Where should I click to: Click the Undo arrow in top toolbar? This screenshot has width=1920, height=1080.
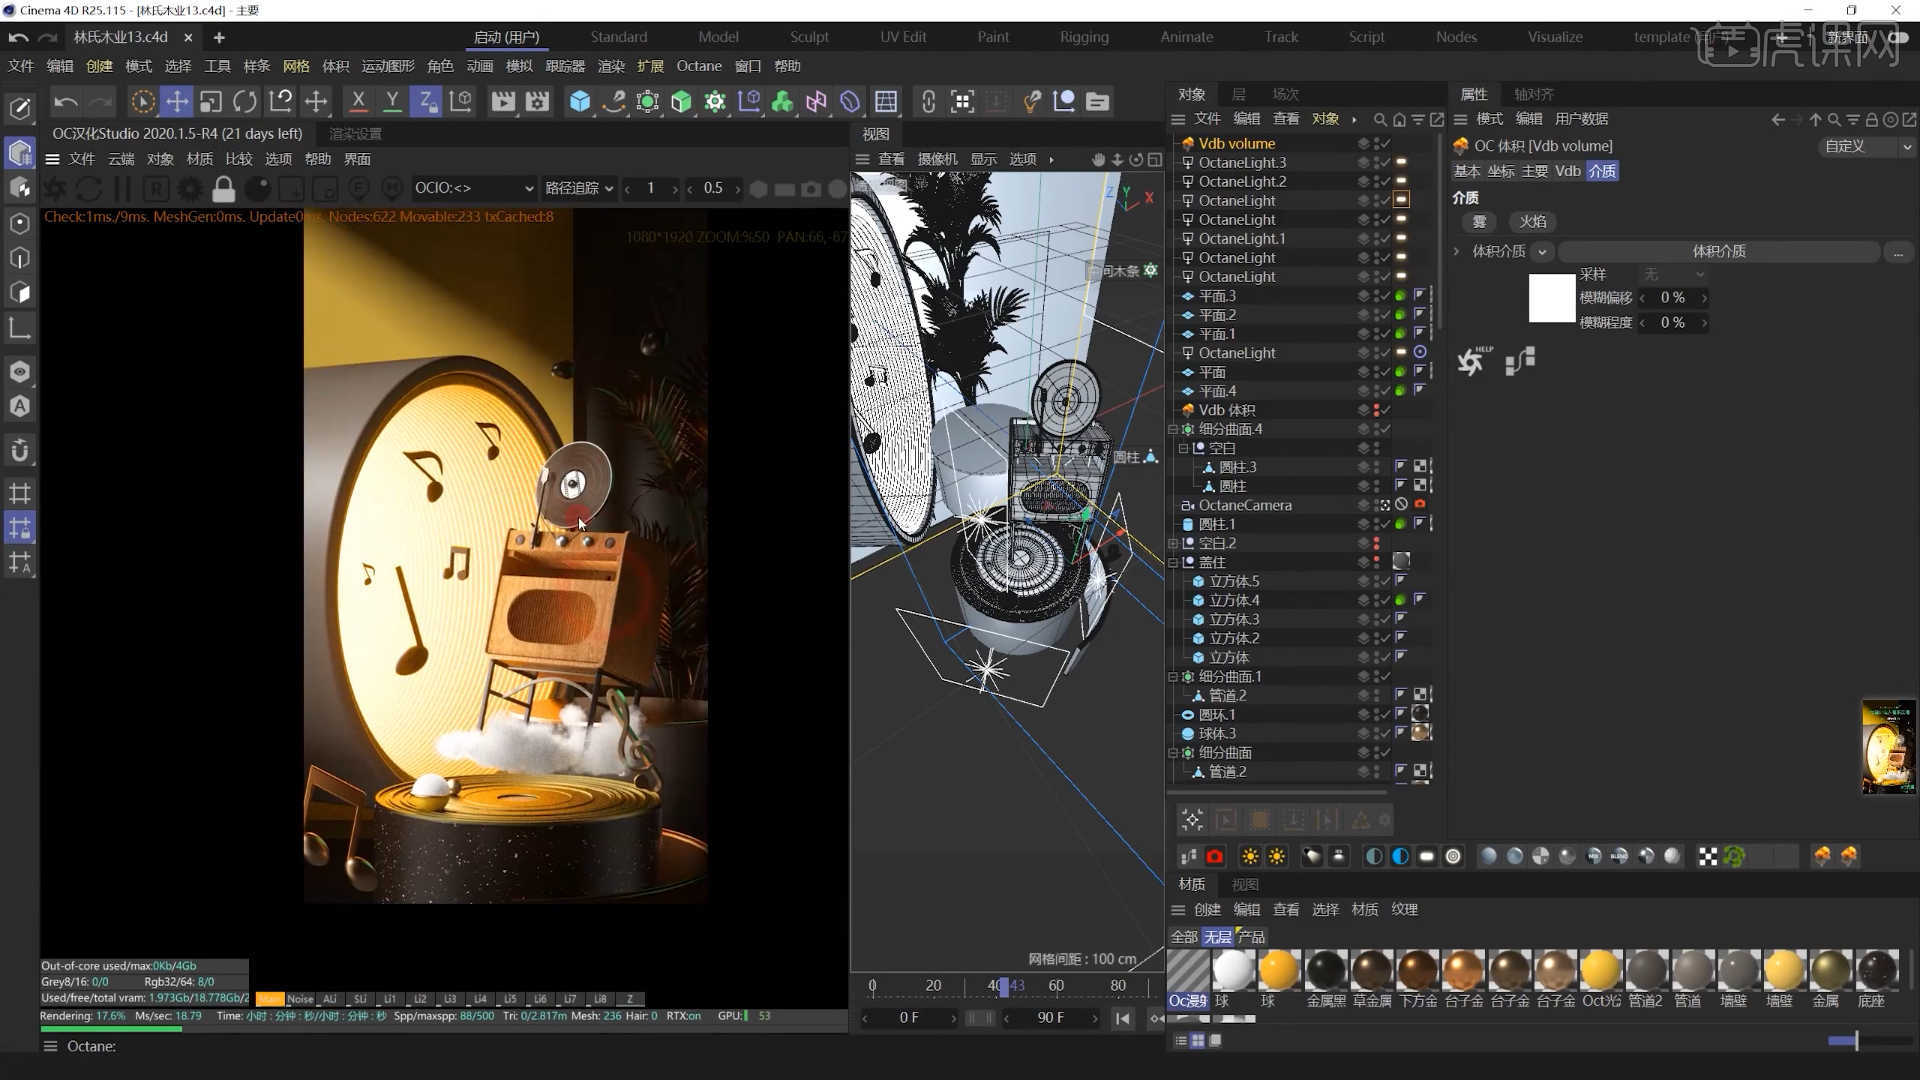(65, 101)
